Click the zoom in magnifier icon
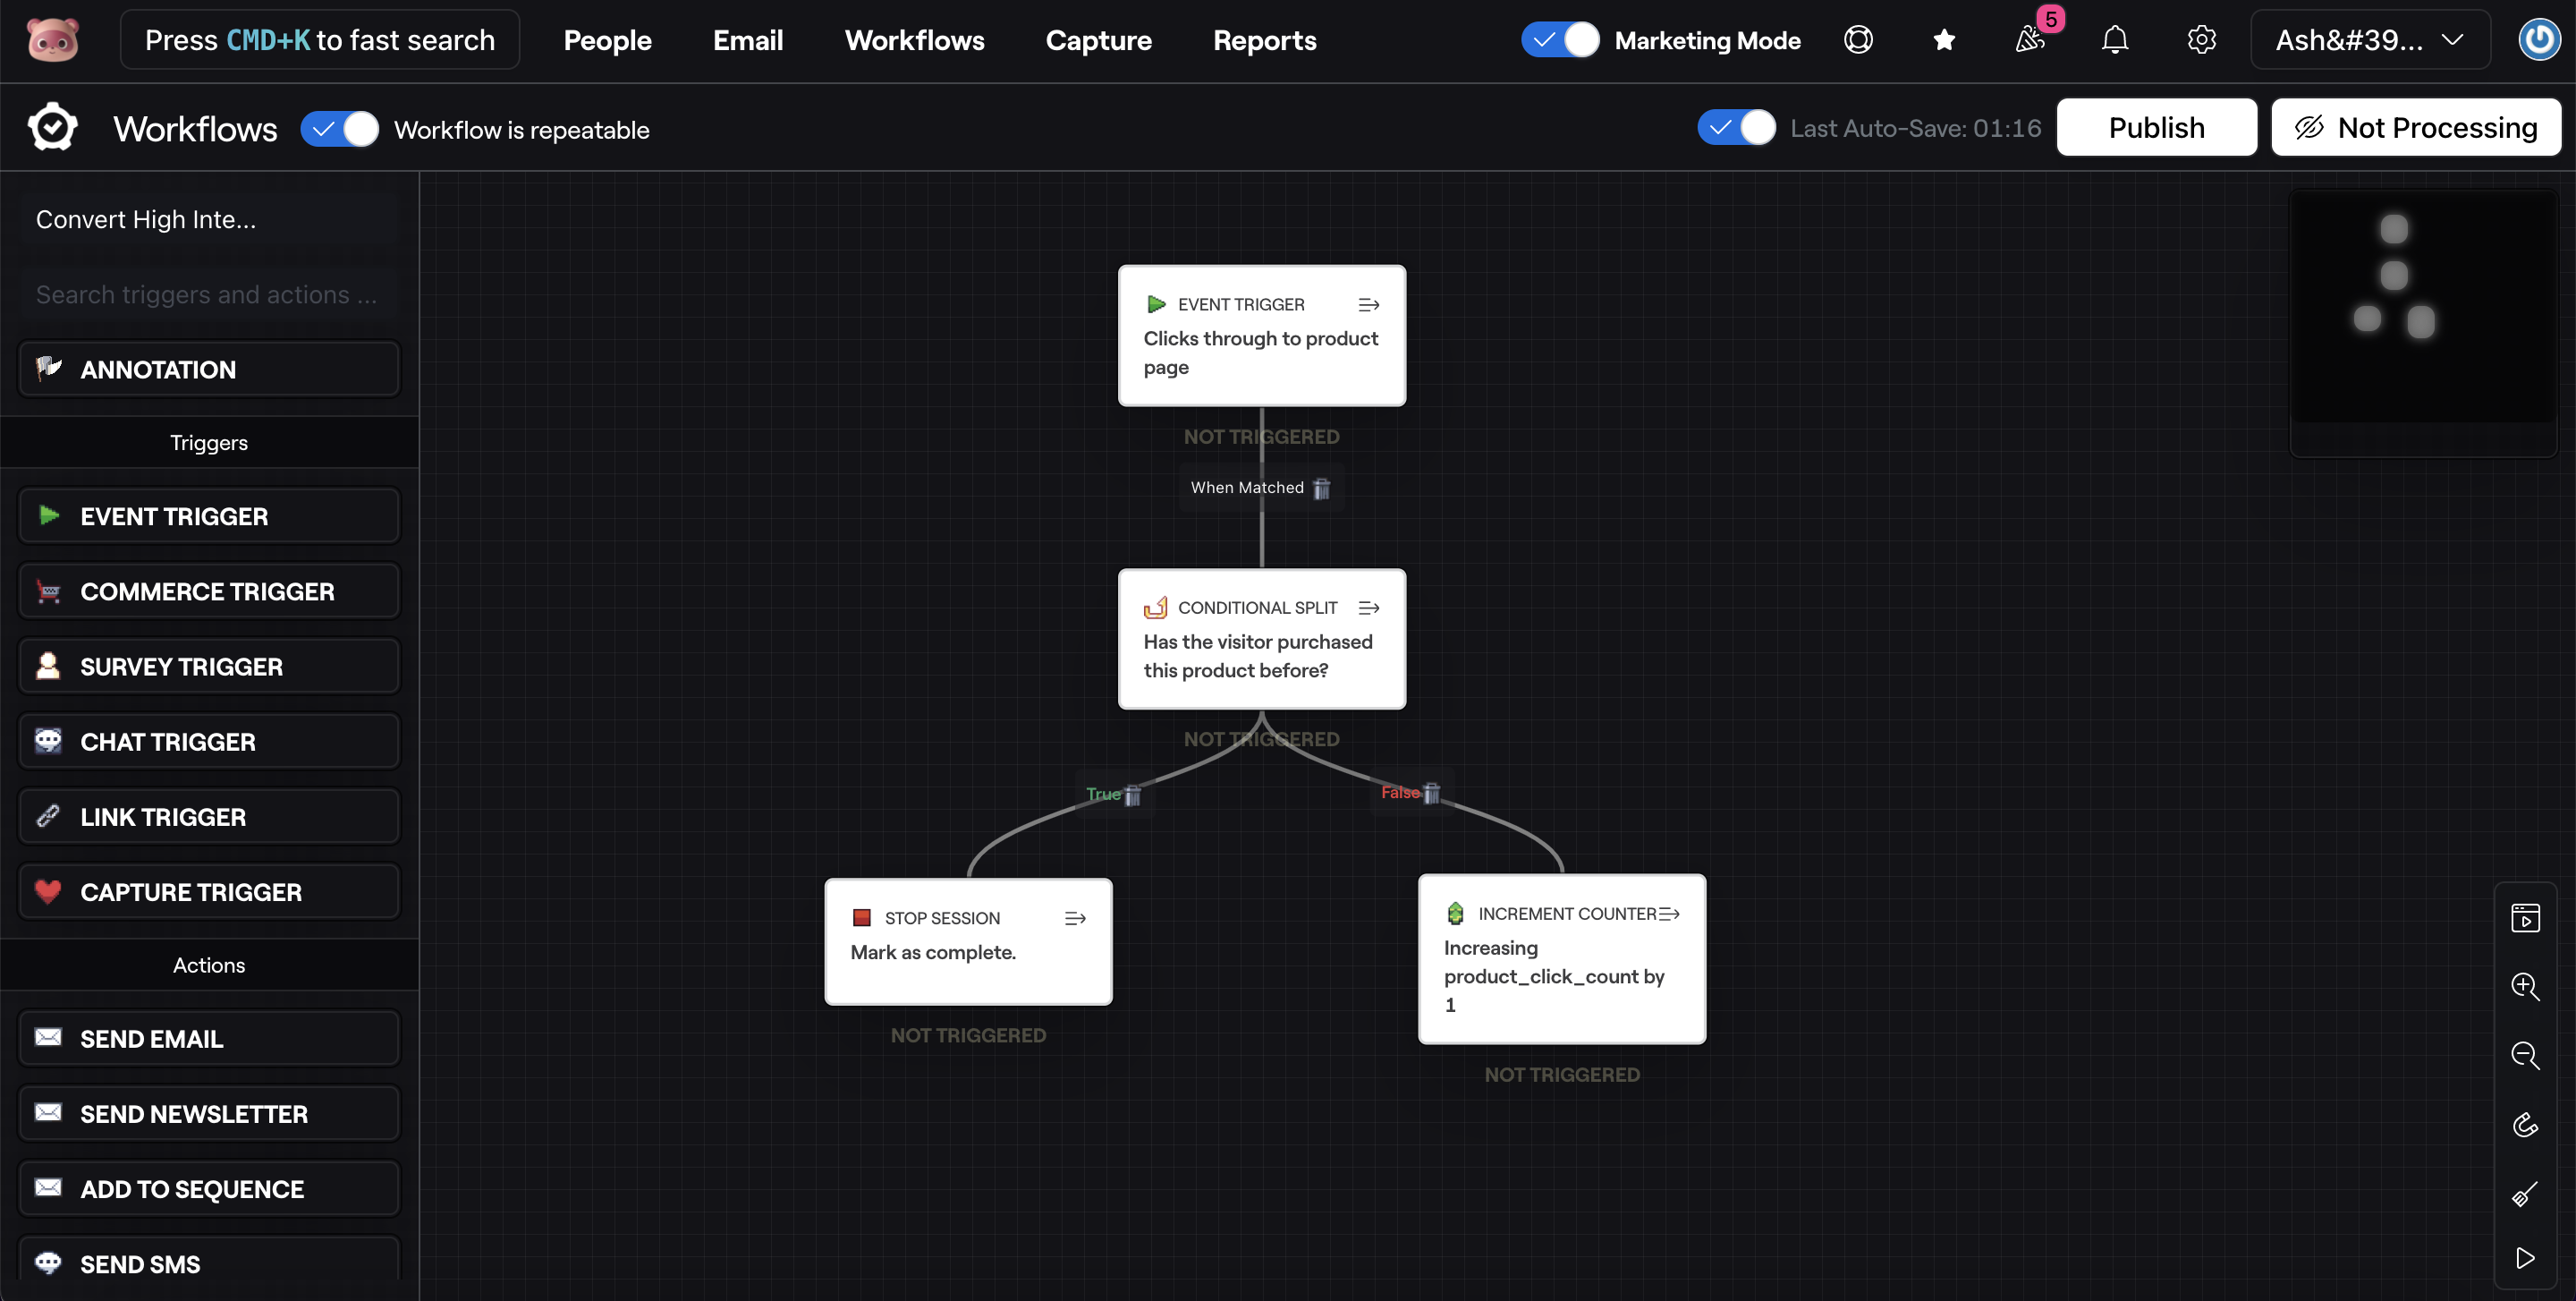2576x1301 pixels. coord(2524,986)
